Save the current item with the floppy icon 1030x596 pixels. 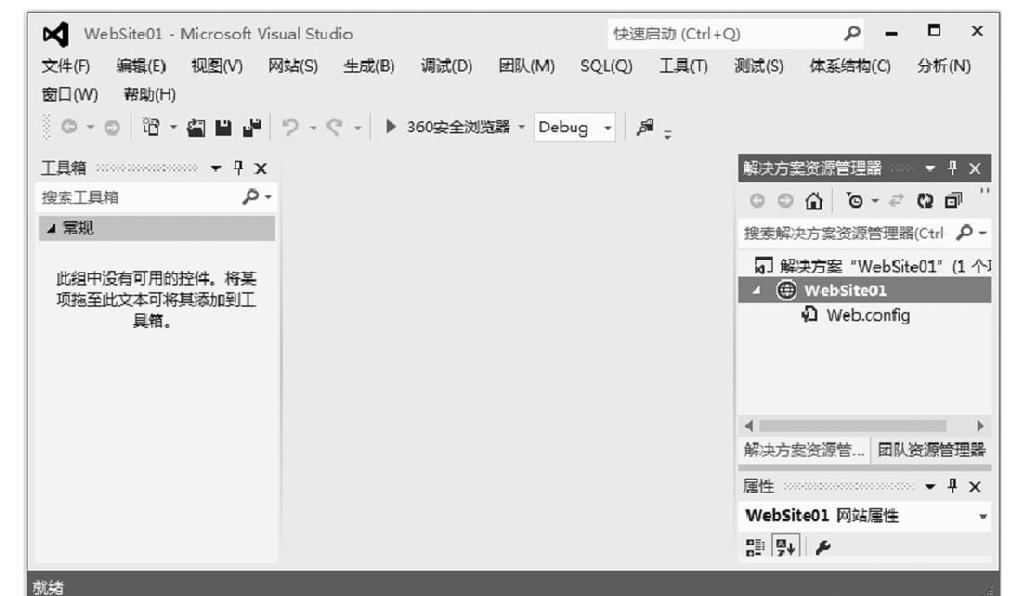pos(223,127)
